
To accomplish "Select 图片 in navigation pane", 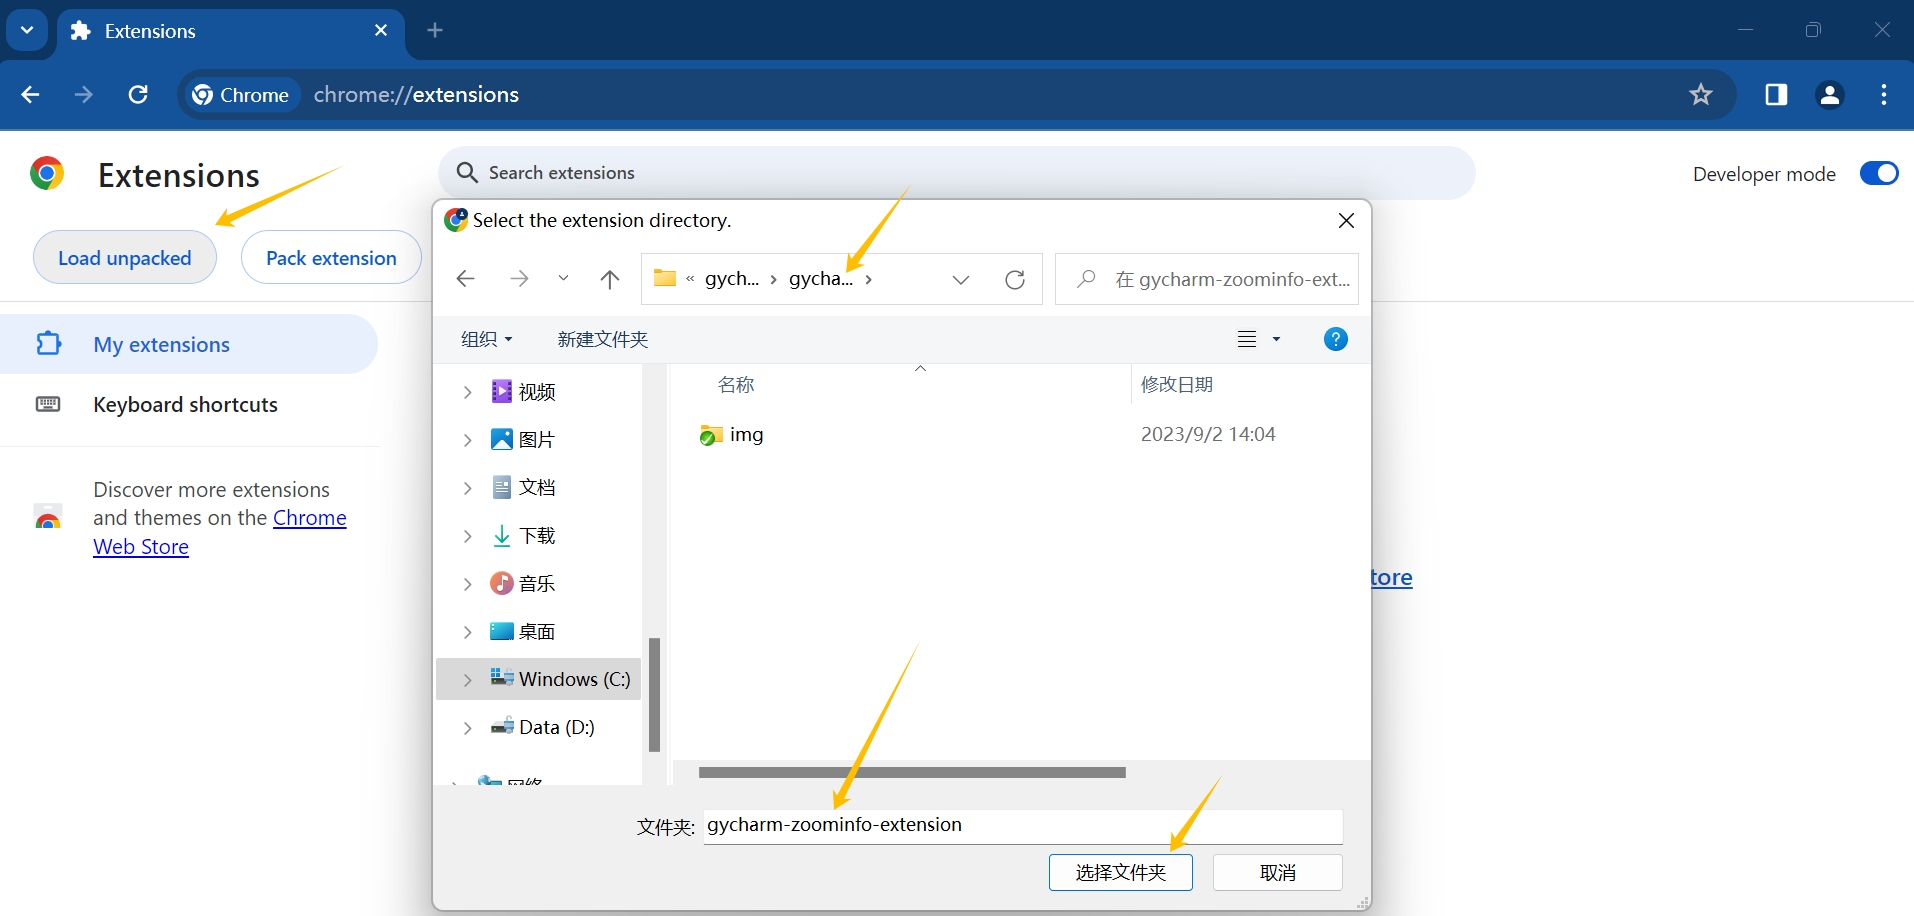I will tap(537, 440).
